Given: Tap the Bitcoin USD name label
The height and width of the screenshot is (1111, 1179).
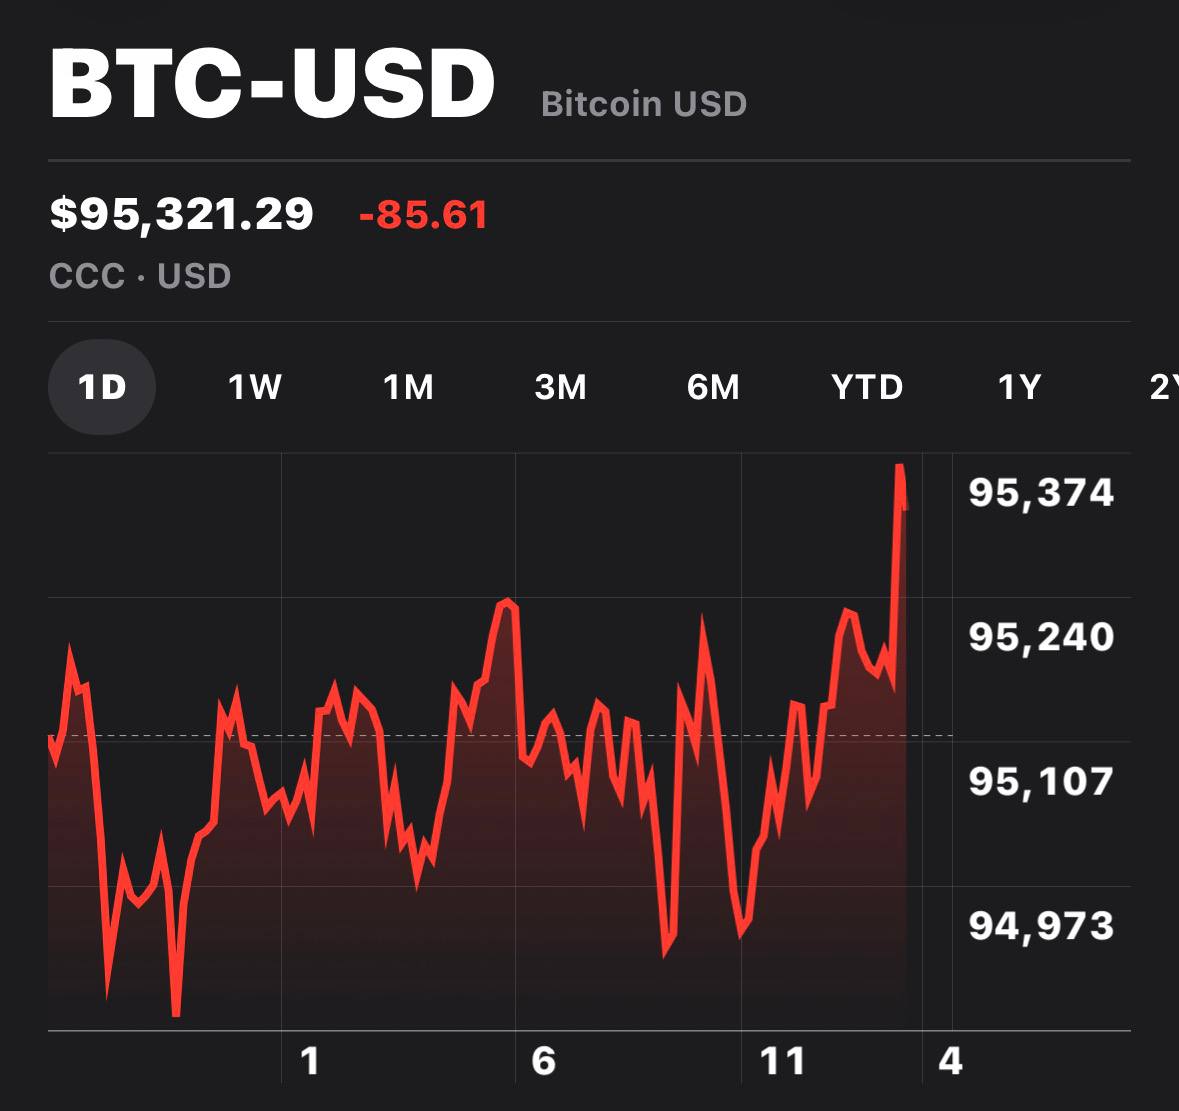Looking at the screenshot, I should (643, 104).
